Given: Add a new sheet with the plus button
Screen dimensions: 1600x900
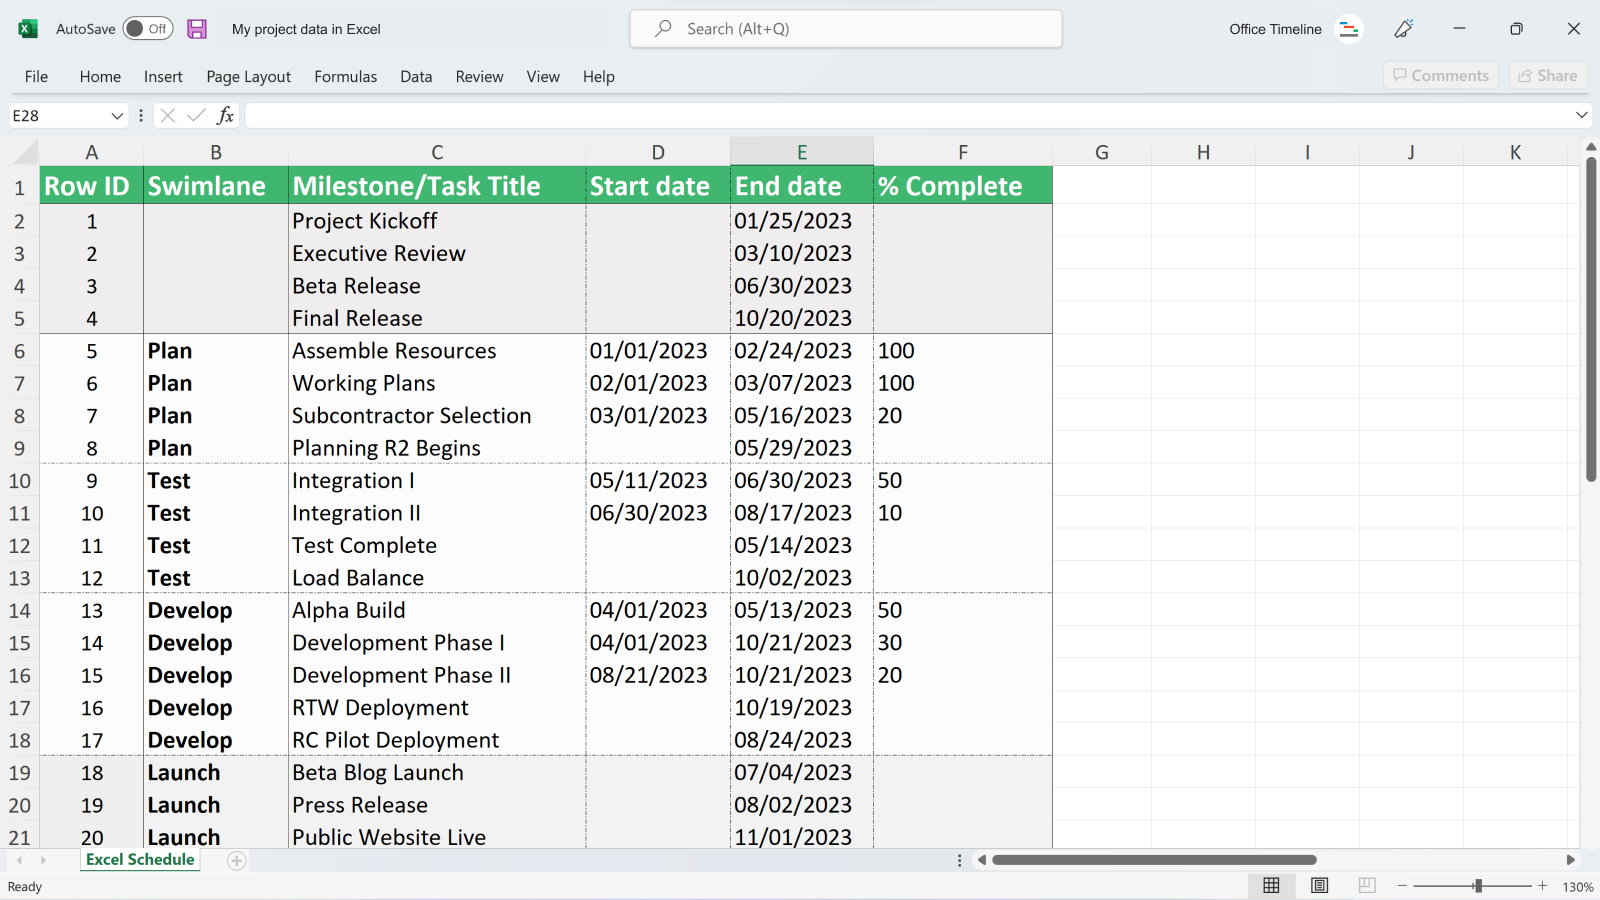Looking at the screenshot, I should click(236, 859).
